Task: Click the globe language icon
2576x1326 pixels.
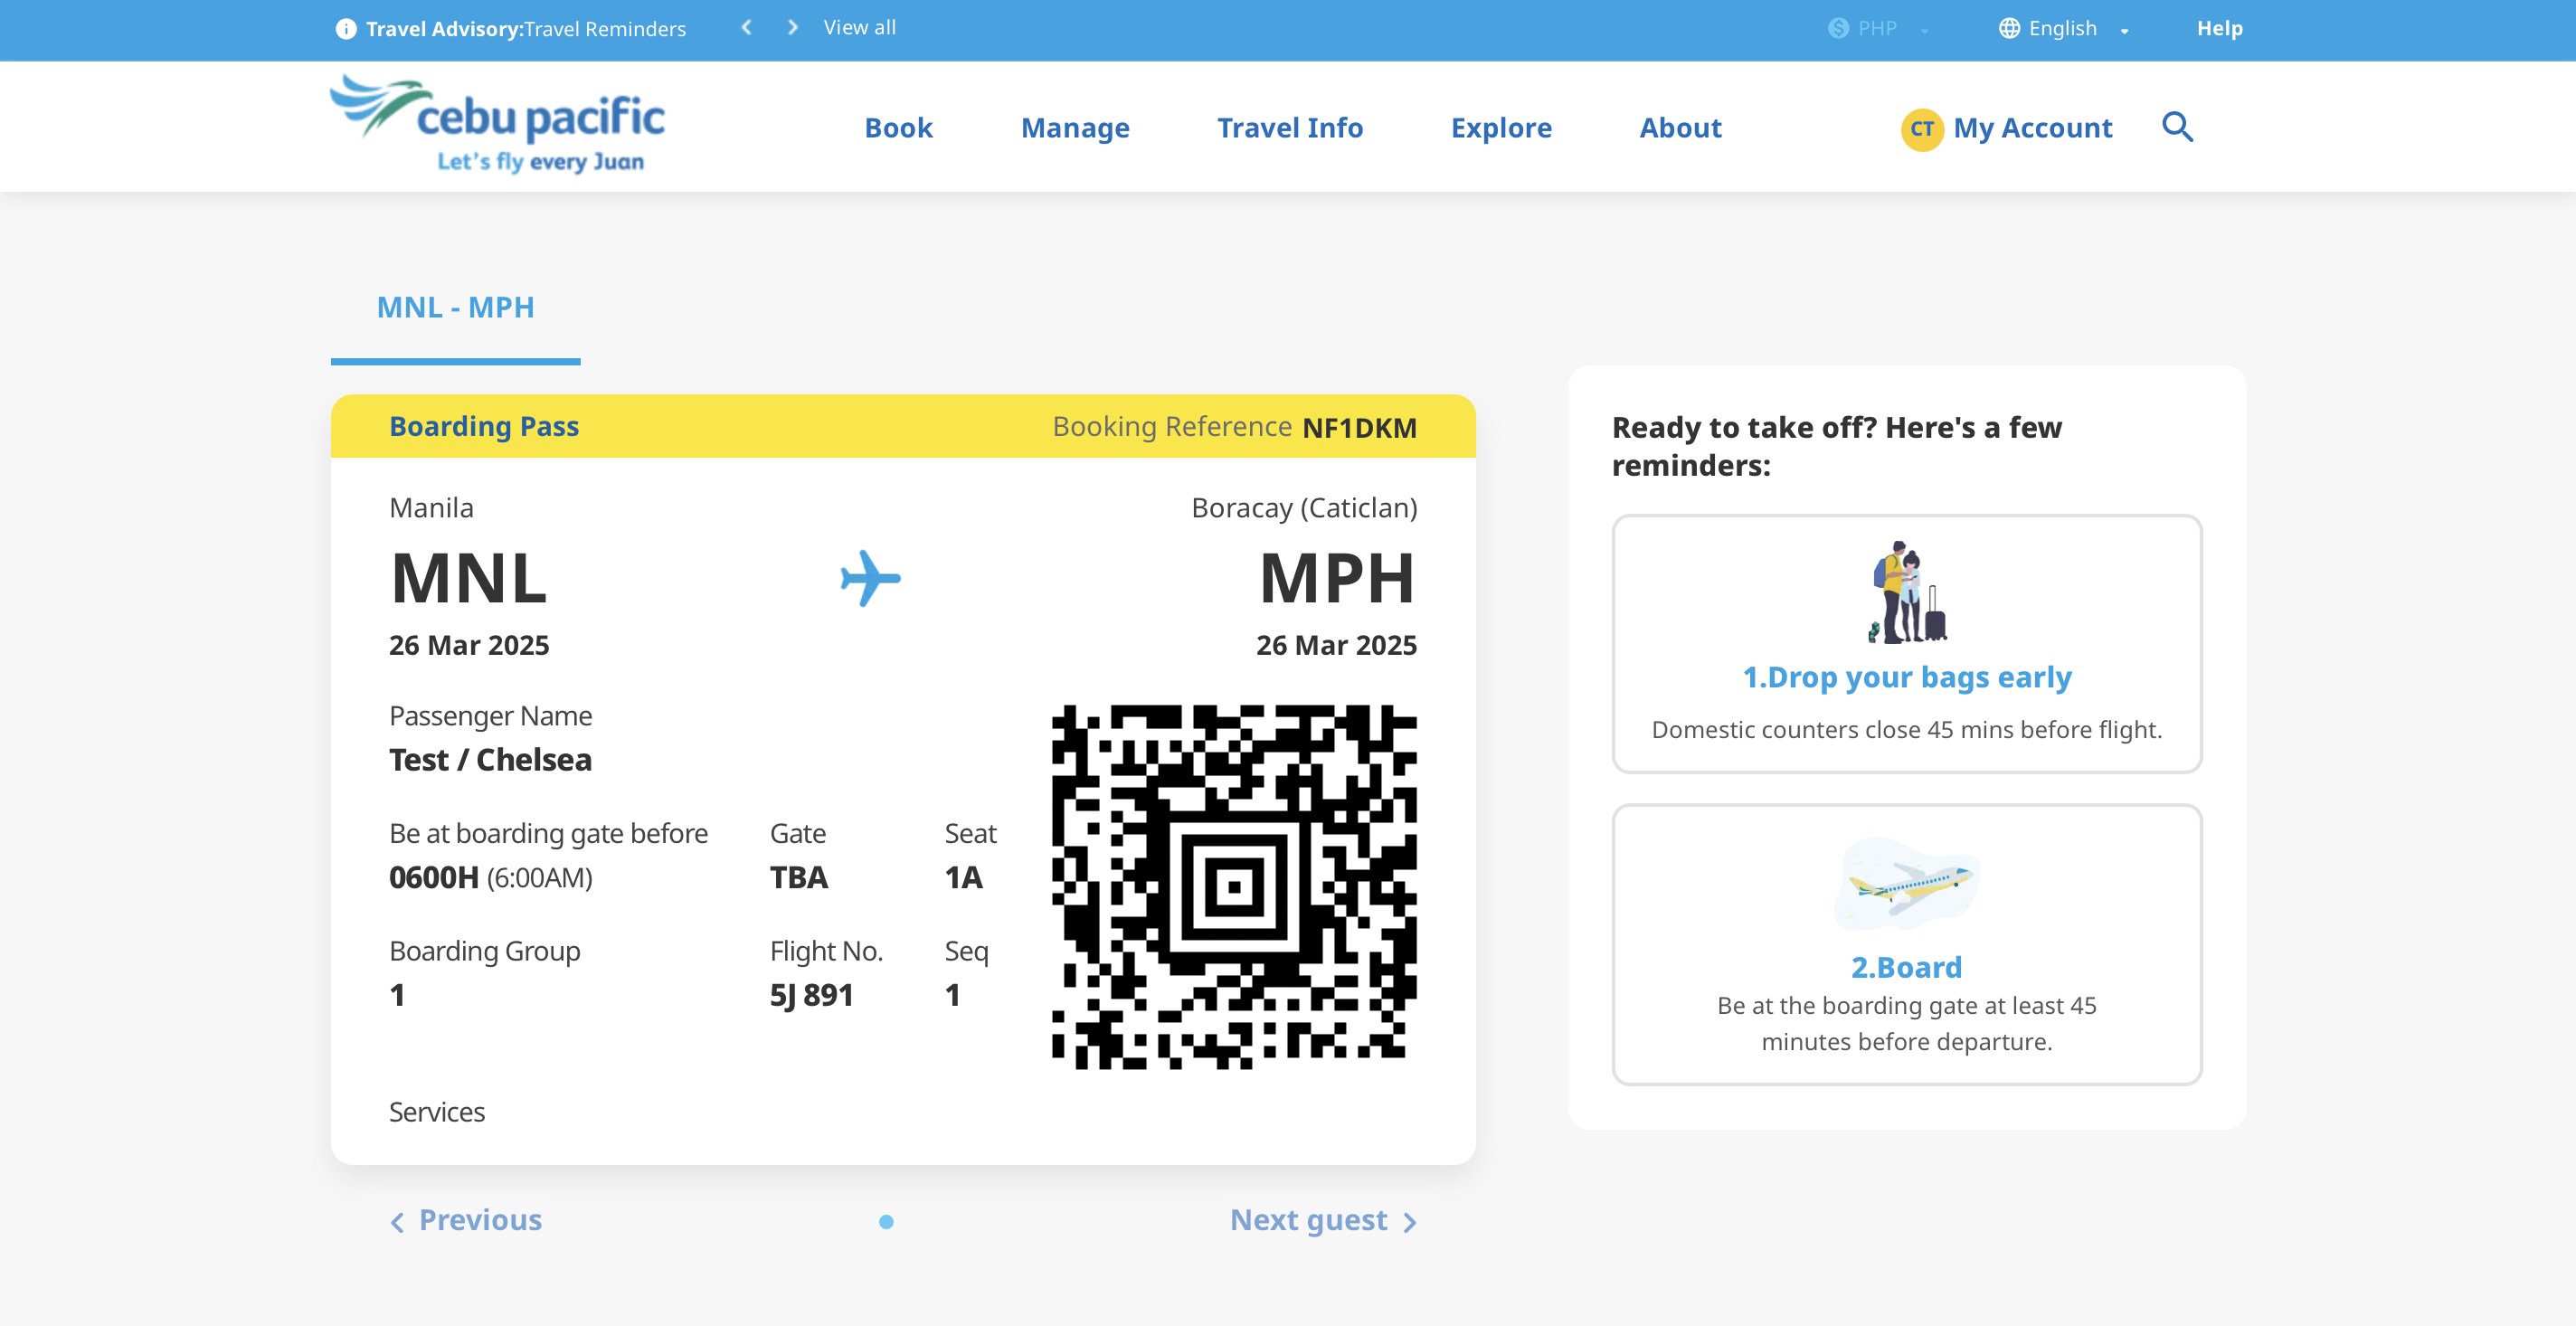Action: tap(2009, 29)
